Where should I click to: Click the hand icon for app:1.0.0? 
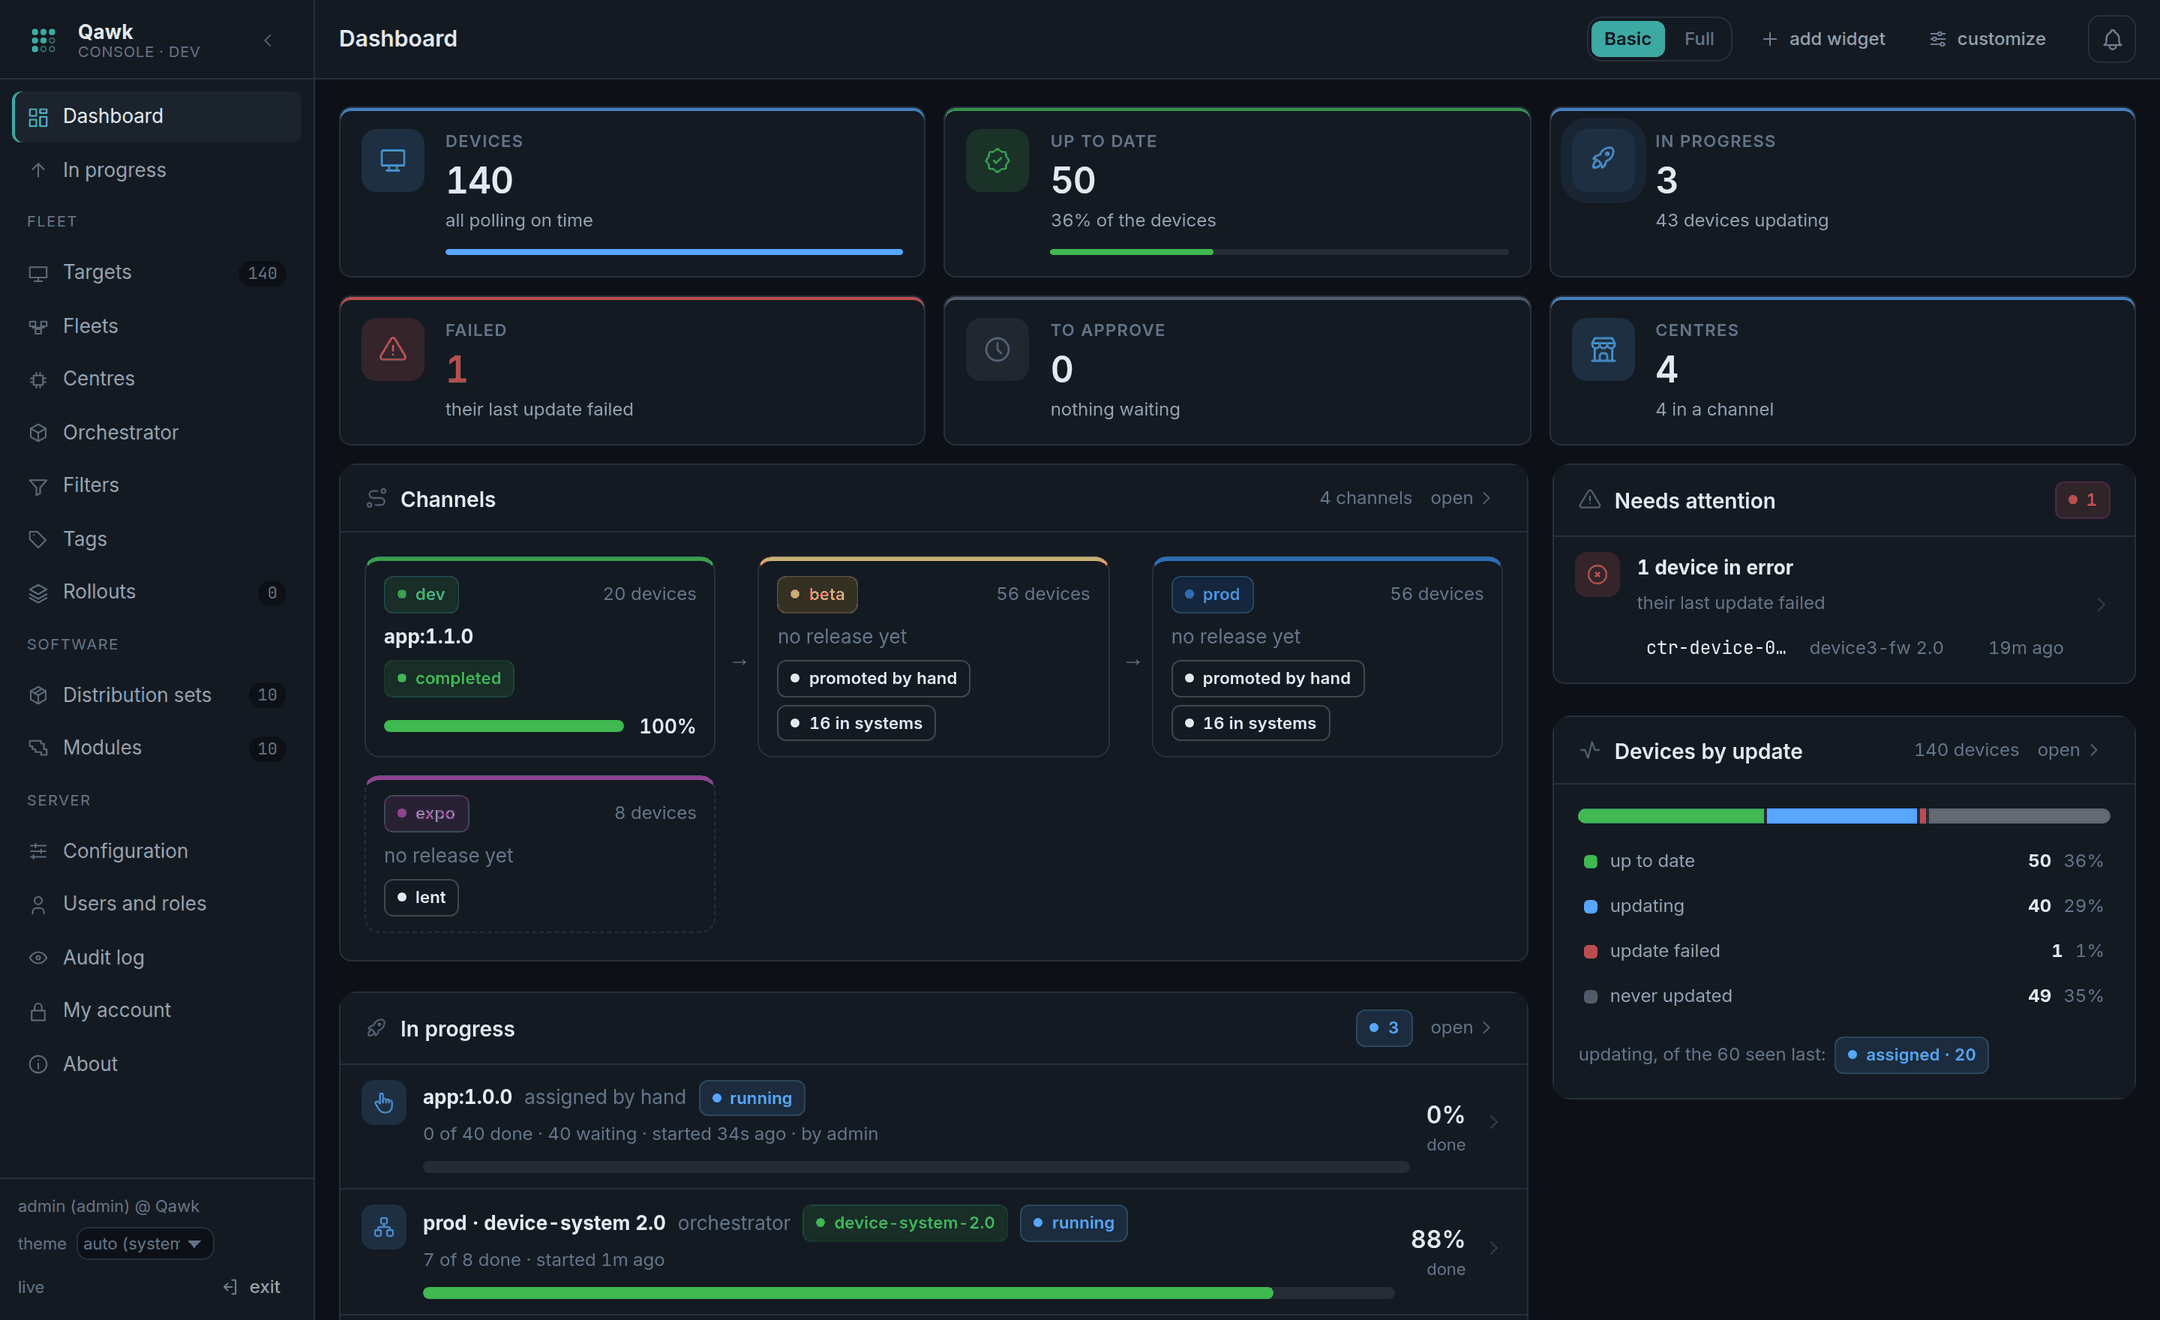click(x=384, y=1103)
